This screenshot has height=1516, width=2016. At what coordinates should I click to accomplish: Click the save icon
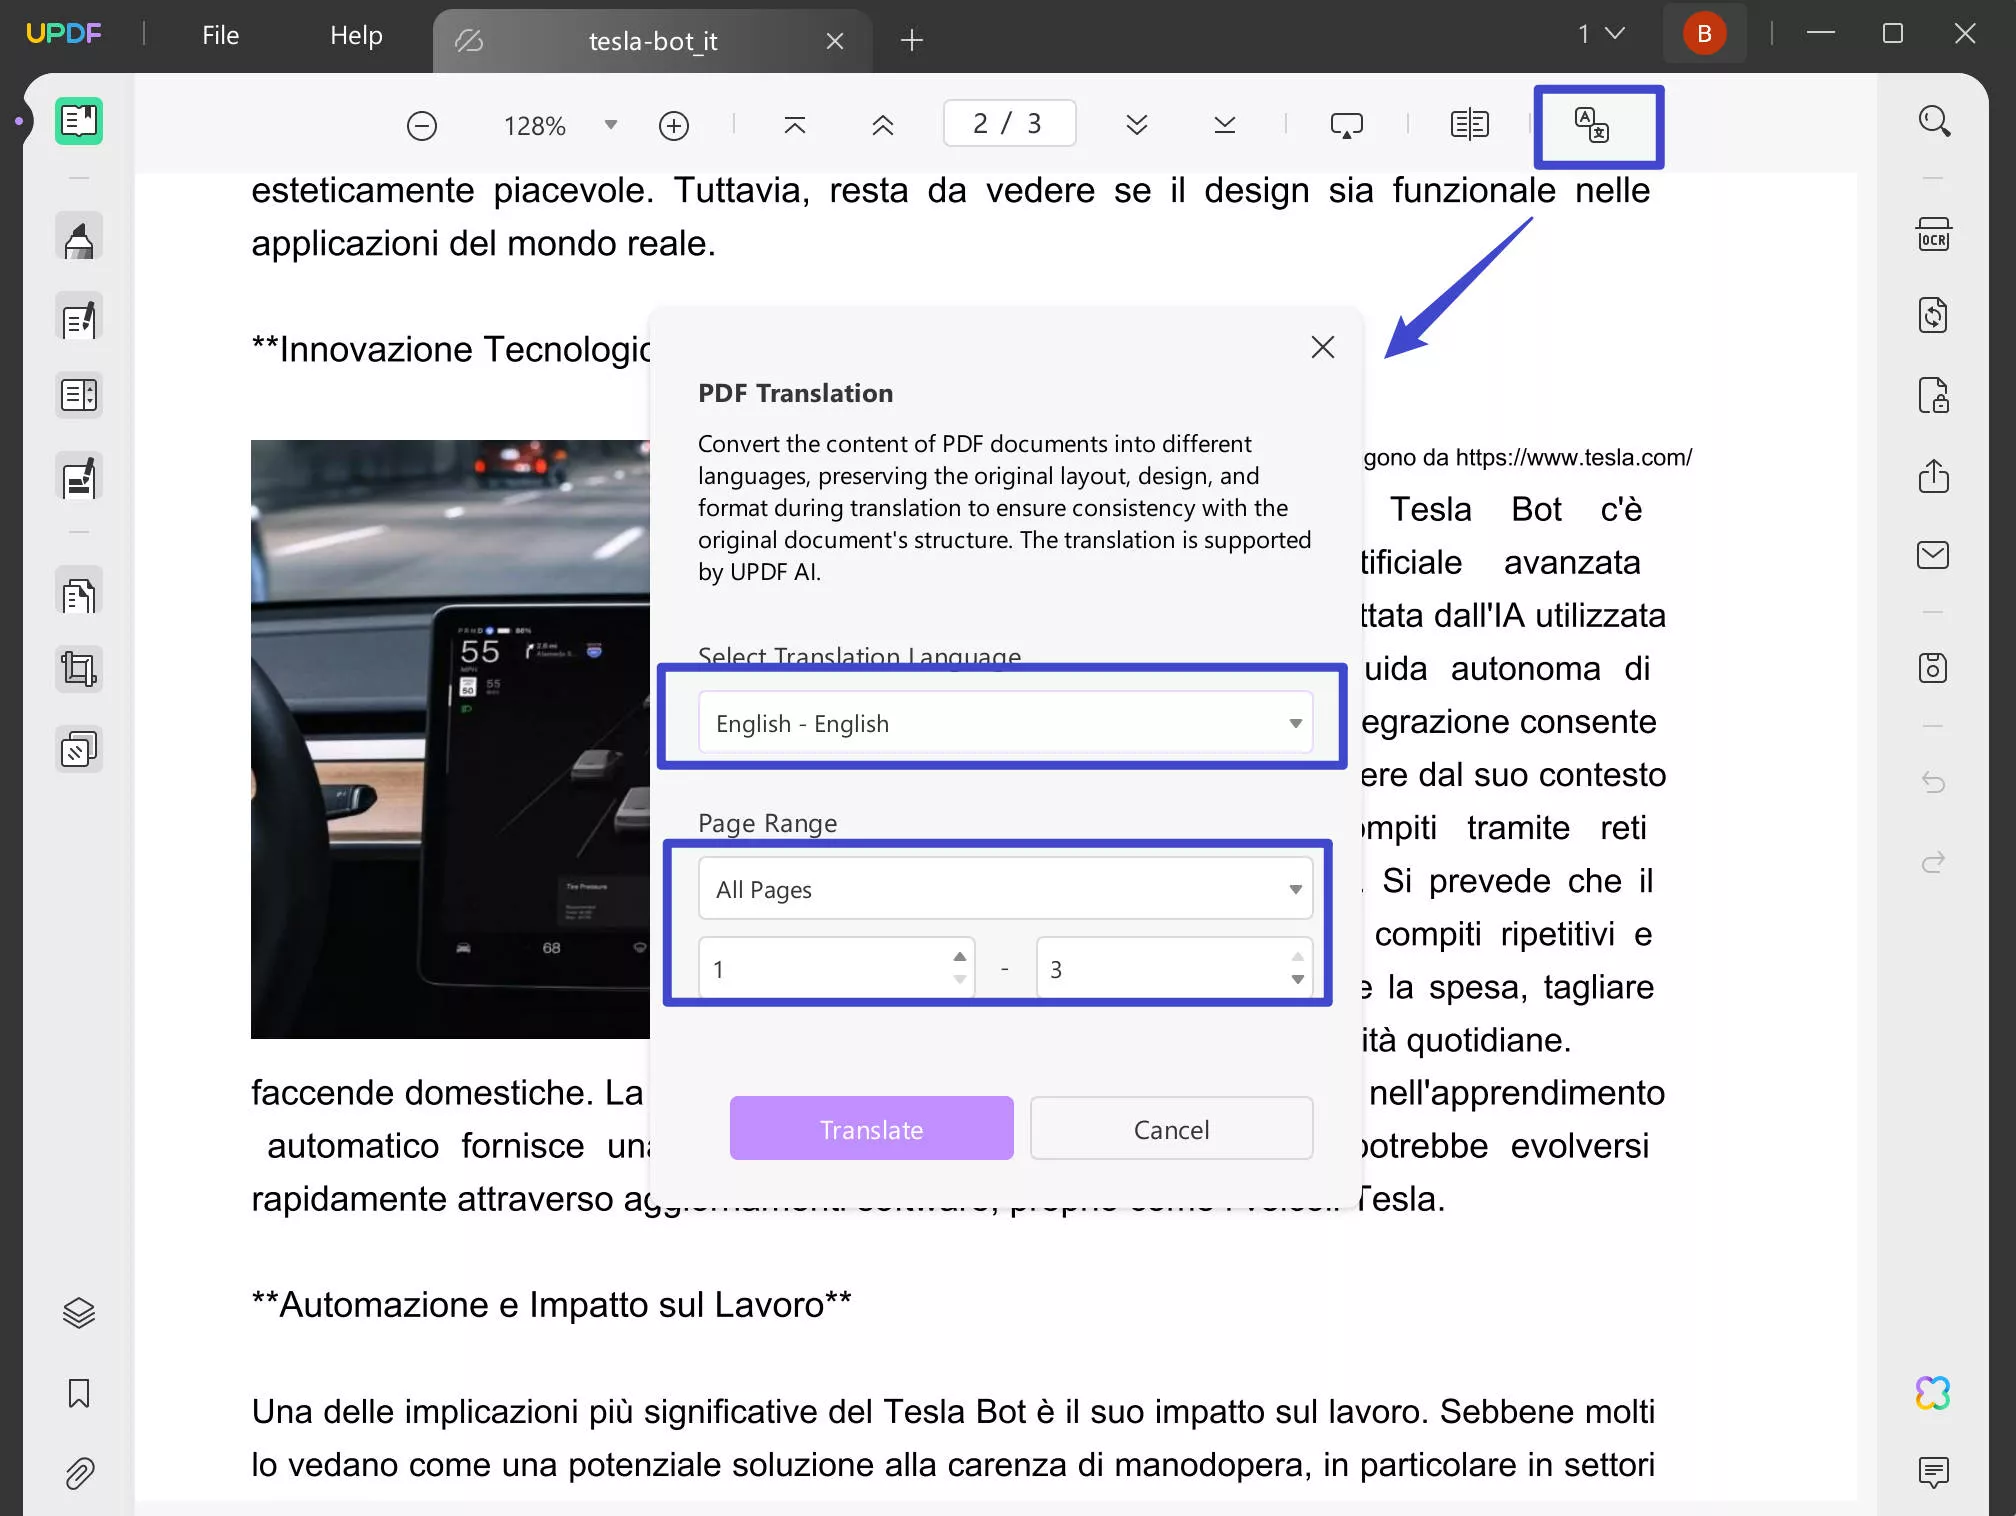pos(1935,667)
